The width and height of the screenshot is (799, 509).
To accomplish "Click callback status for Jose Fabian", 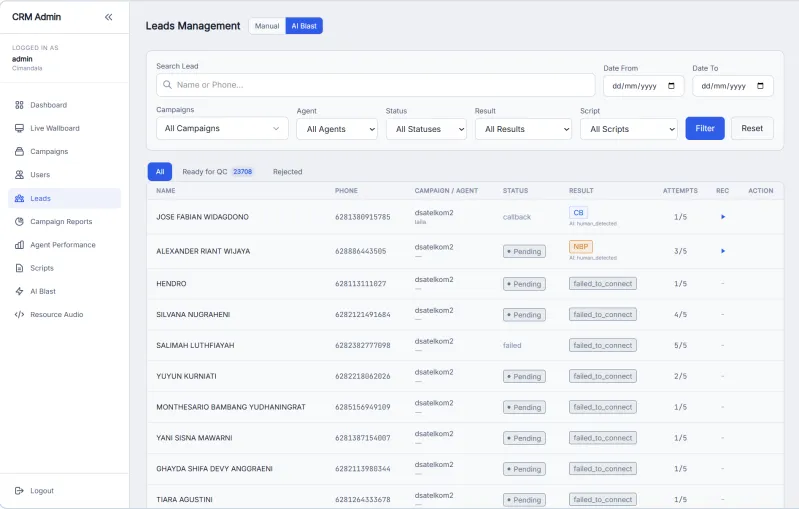I will (x=517, y=217).
